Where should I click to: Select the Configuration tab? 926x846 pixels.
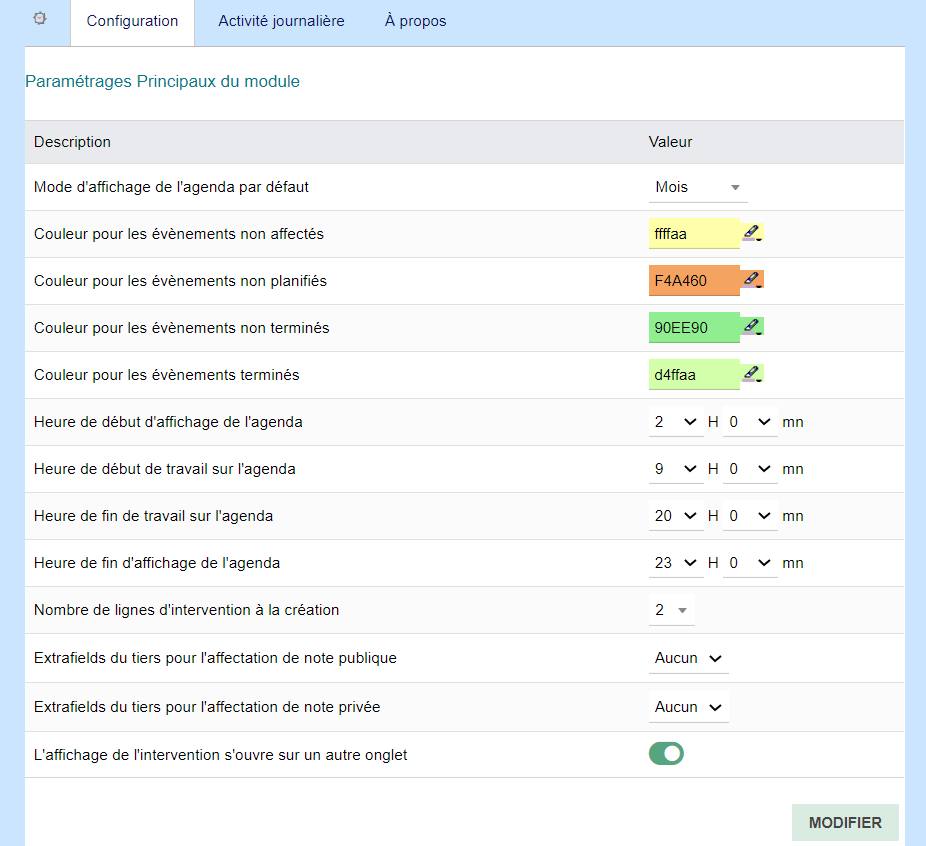coord(132,21)
